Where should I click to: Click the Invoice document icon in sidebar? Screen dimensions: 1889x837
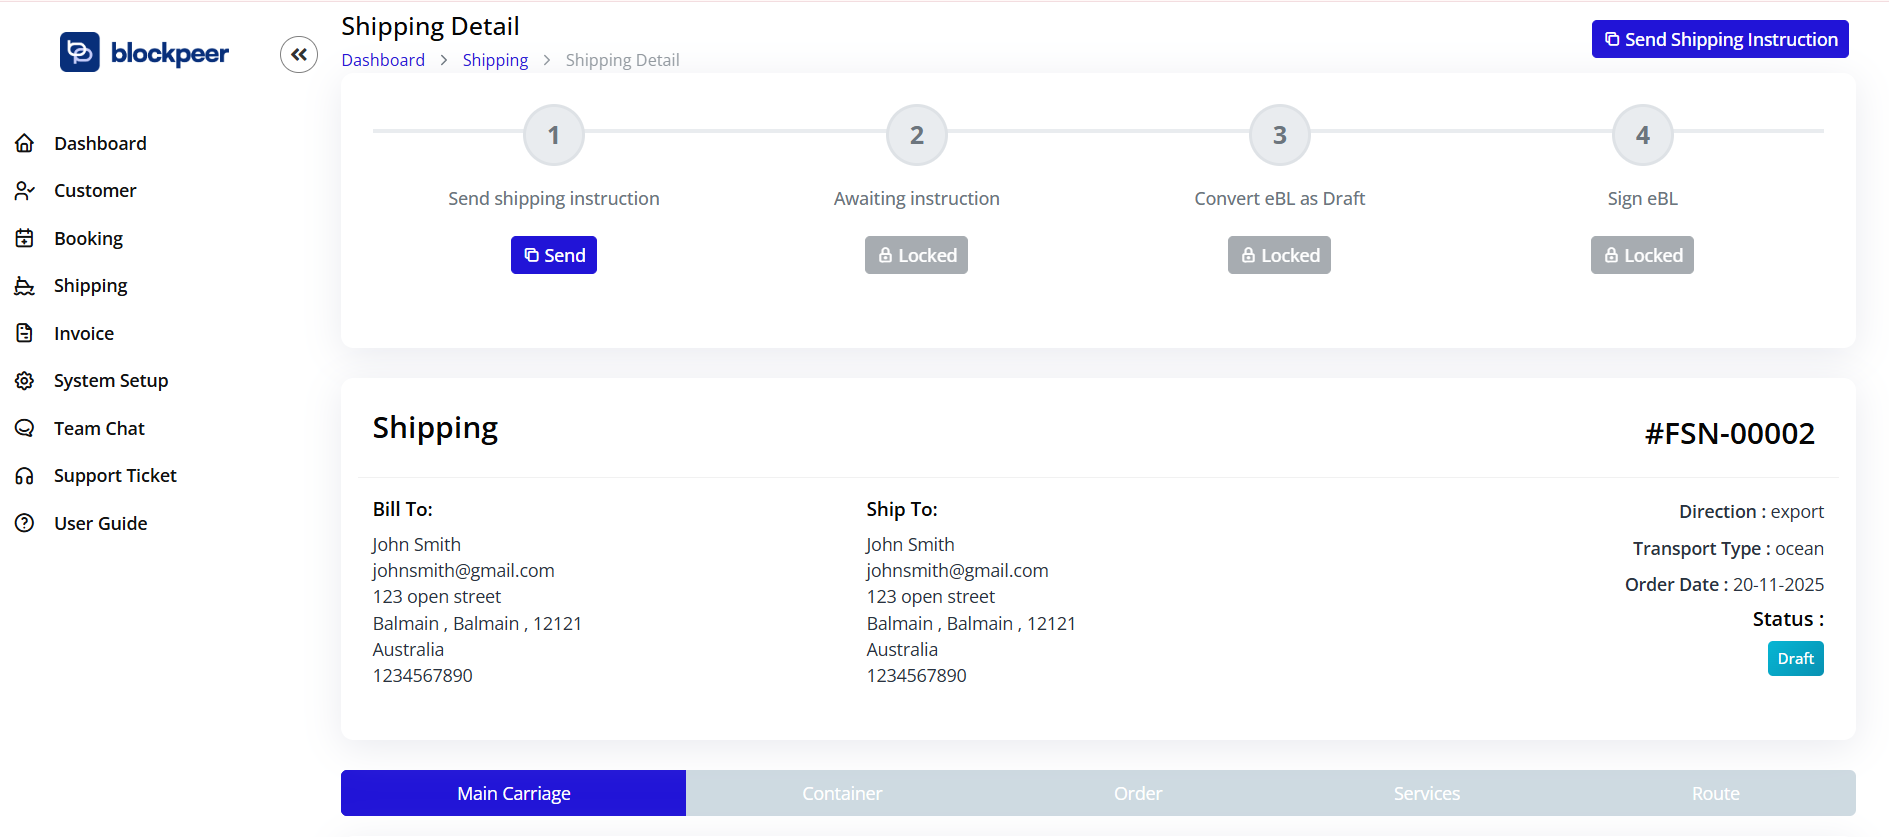click(25, 333)
